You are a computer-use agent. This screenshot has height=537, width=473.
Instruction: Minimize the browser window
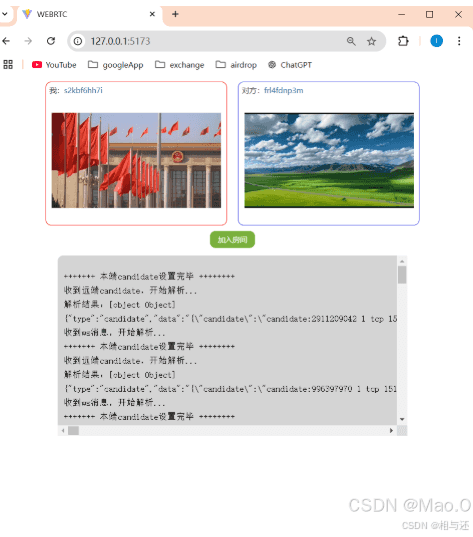click(x=401, y=14)
